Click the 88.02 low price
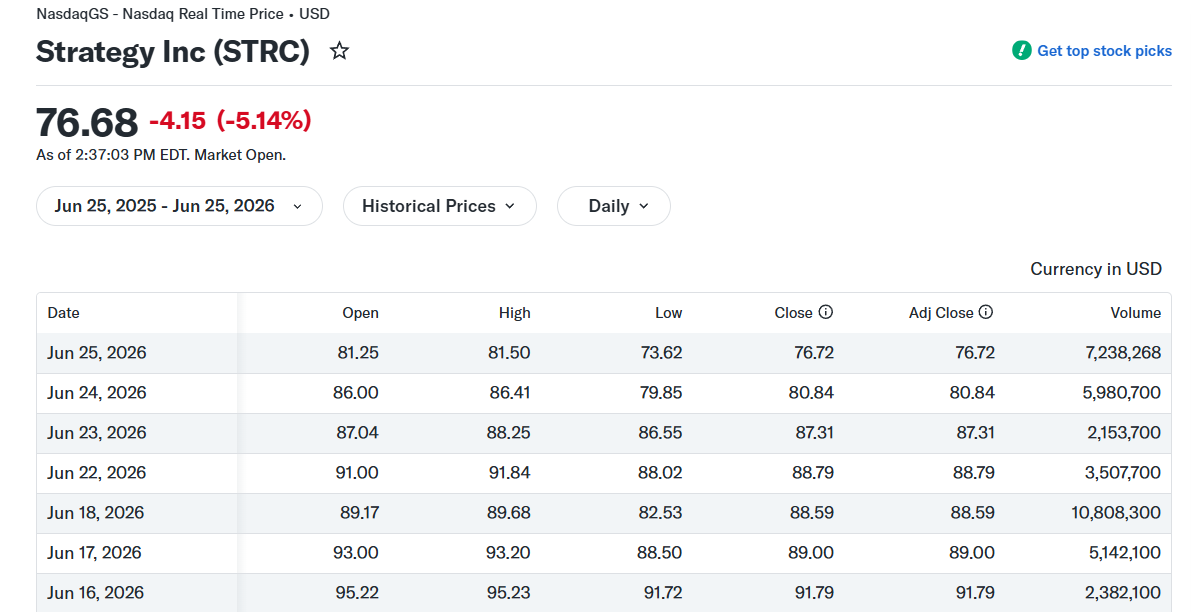This screenshot has height=612, width=1191. tap(660, 472)
